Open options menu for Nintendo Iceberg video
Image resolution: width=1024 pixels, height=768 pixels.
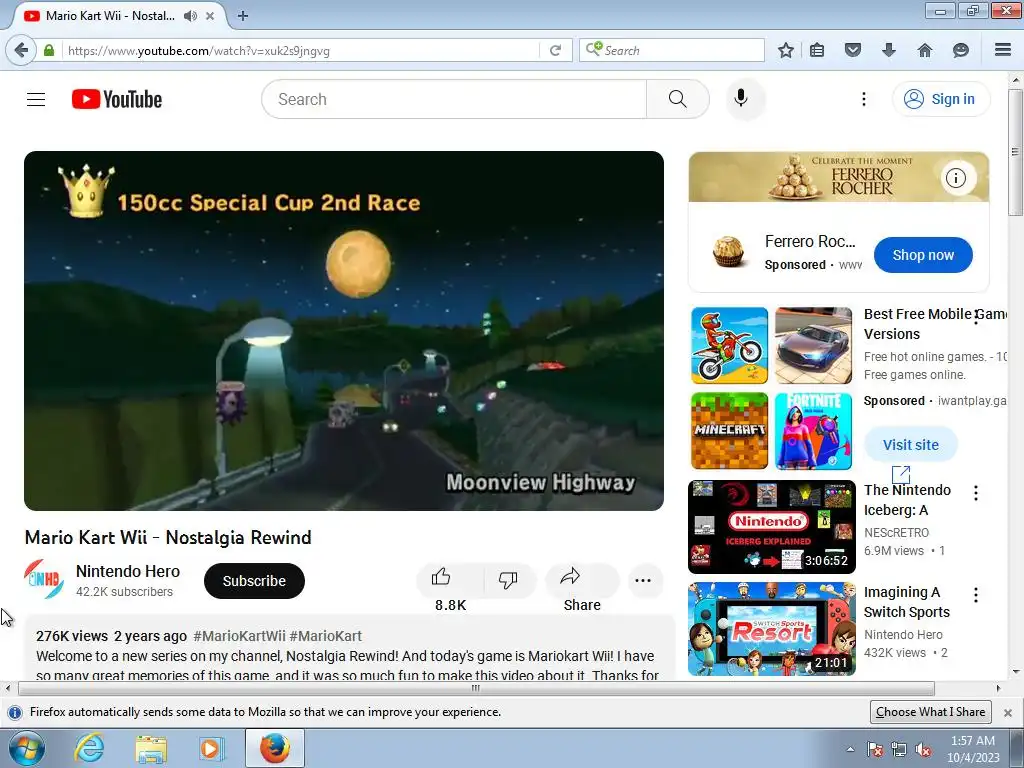(x=976, y=493)
